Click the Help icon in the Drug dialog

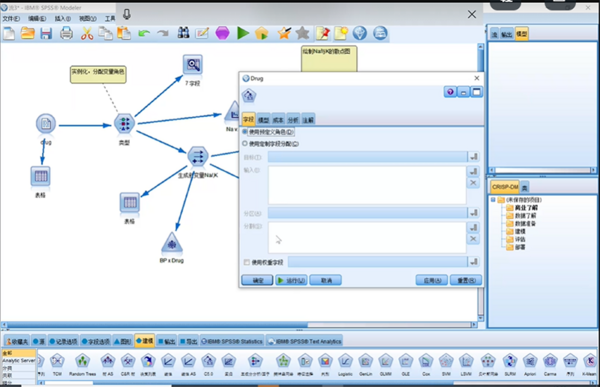click(x=450, y=92)
